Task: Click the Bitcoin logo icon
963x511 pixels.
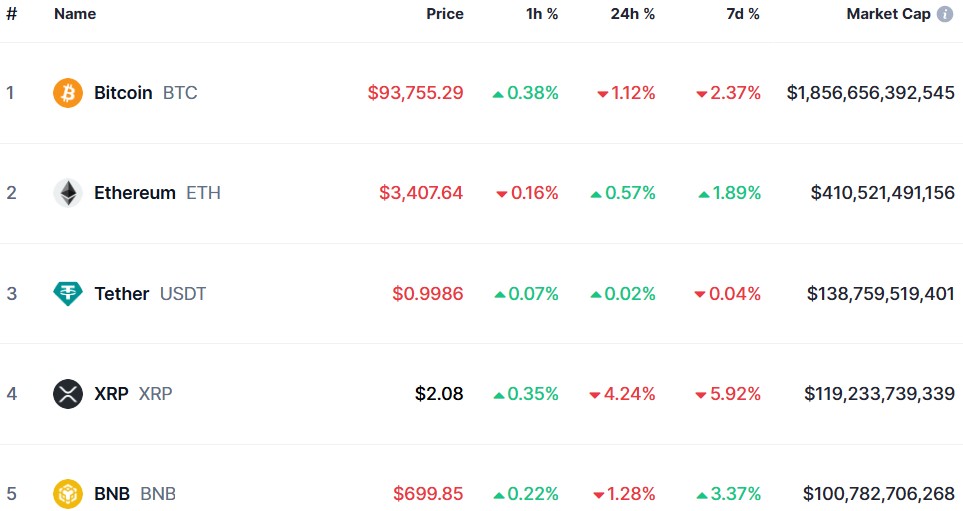Action: [68, 93]
